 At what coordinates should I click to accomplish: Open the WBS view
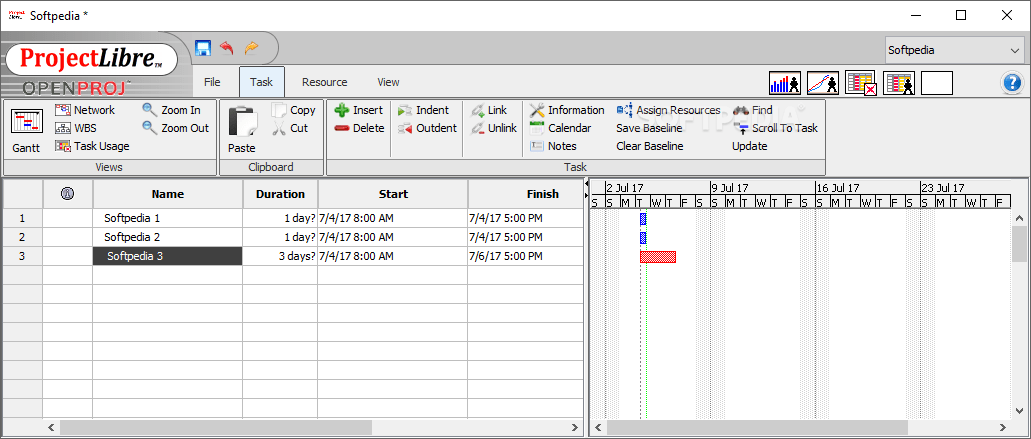click(76, 128)
